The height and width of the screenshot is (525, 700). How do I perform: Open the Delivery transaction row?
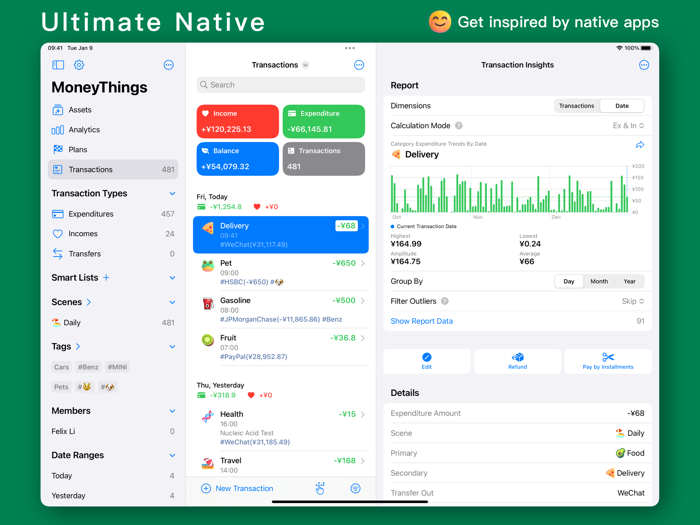(281, 235)
